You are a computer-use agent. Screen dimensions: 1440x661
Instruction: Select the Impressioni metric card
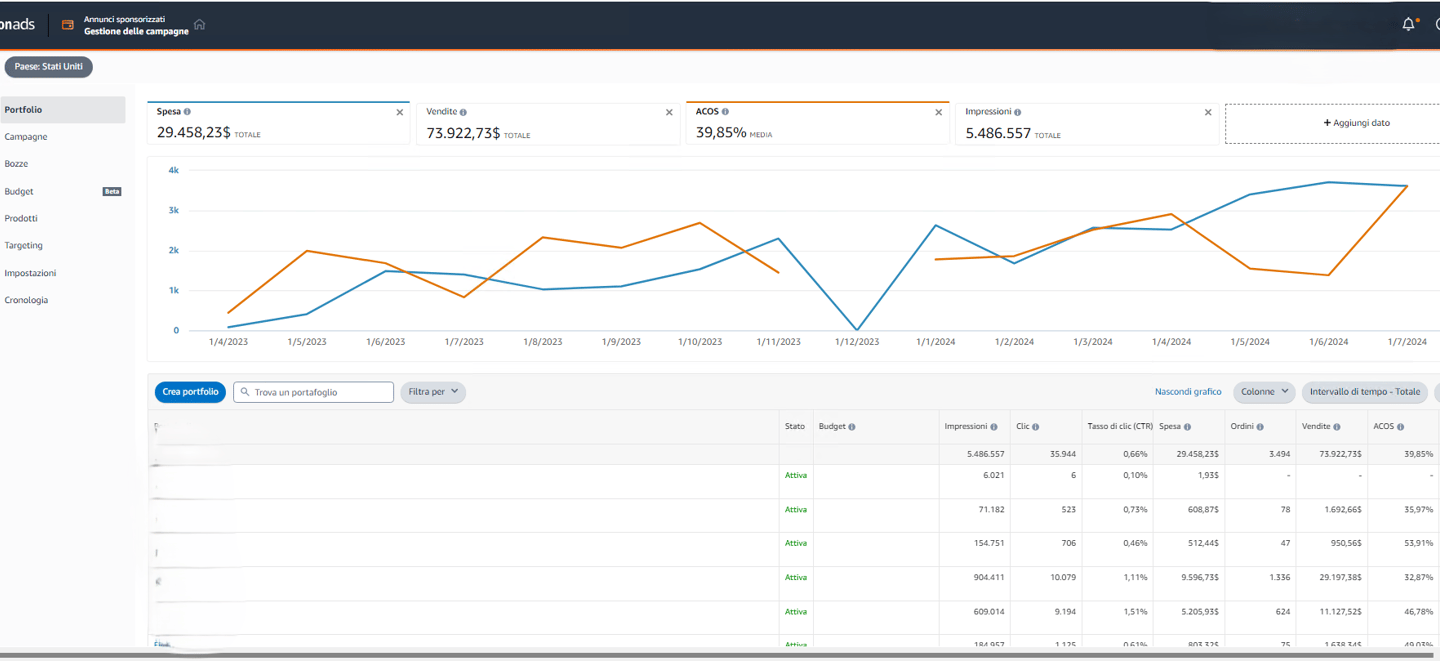(1087, 123)
